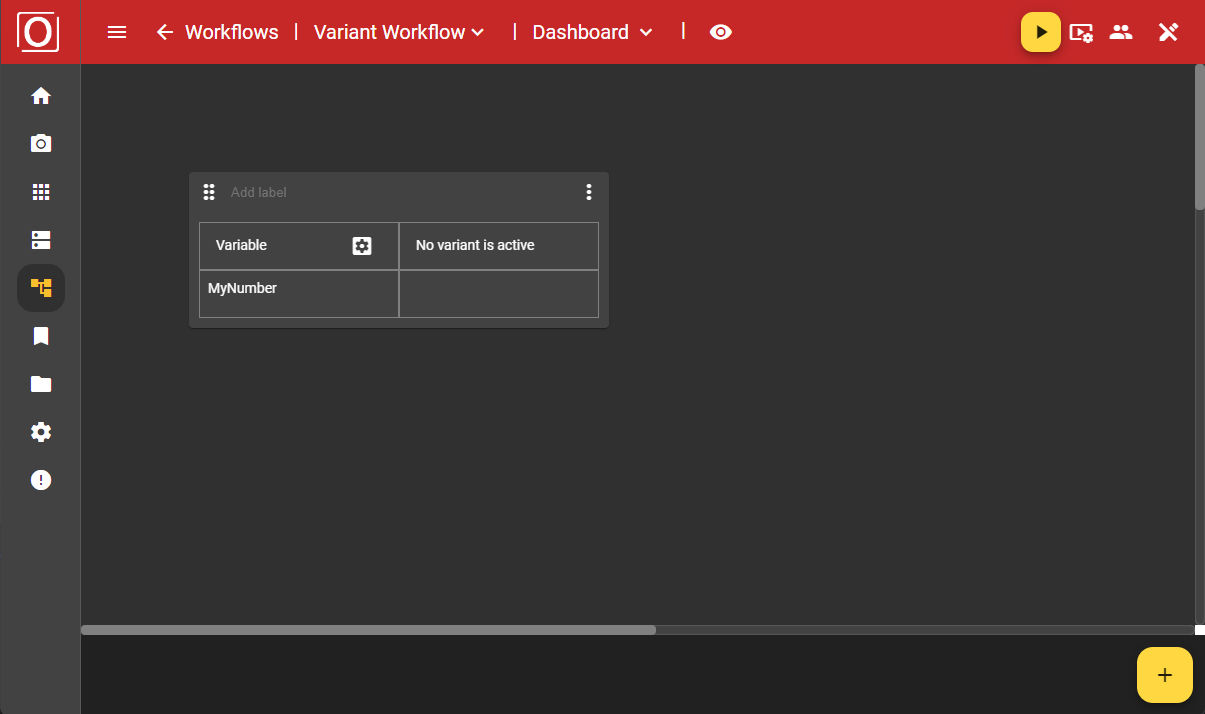Open the server storage icon in sidebar
This screenshot has width=1205, height=714.
pyautogui.click(x=41, y=240)
